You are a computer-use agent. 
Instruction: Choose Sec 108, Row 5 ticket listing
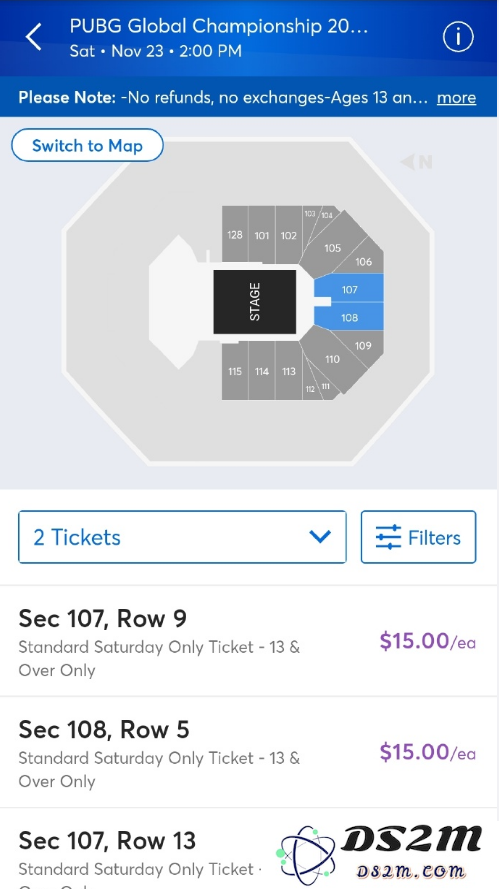[248, 752]
